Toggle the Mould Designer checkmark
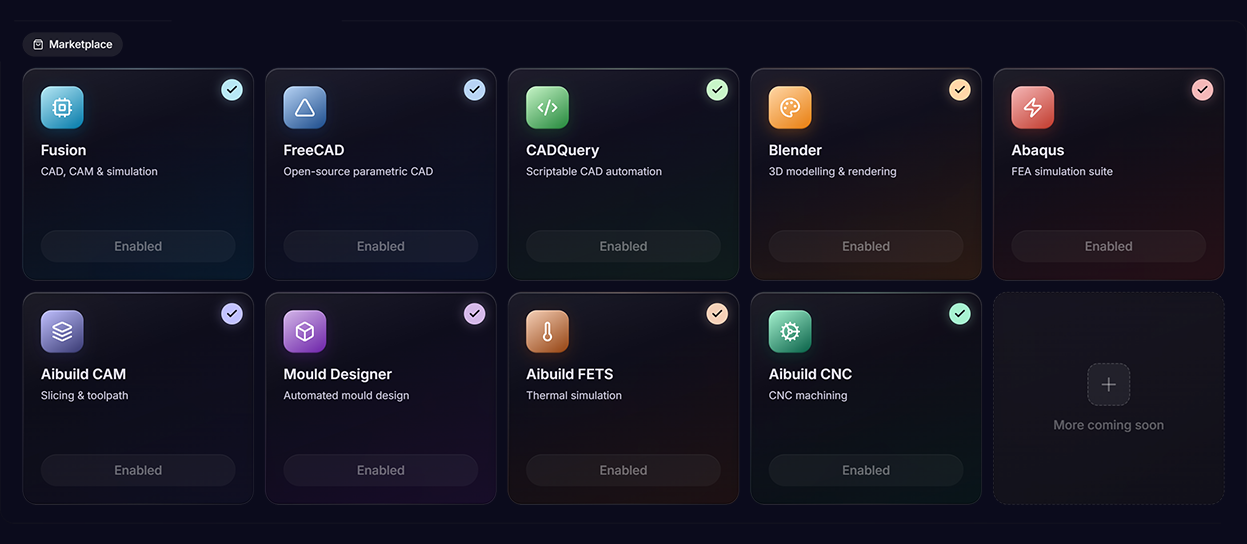This screenshot has width=1247, height=544. 475,314
